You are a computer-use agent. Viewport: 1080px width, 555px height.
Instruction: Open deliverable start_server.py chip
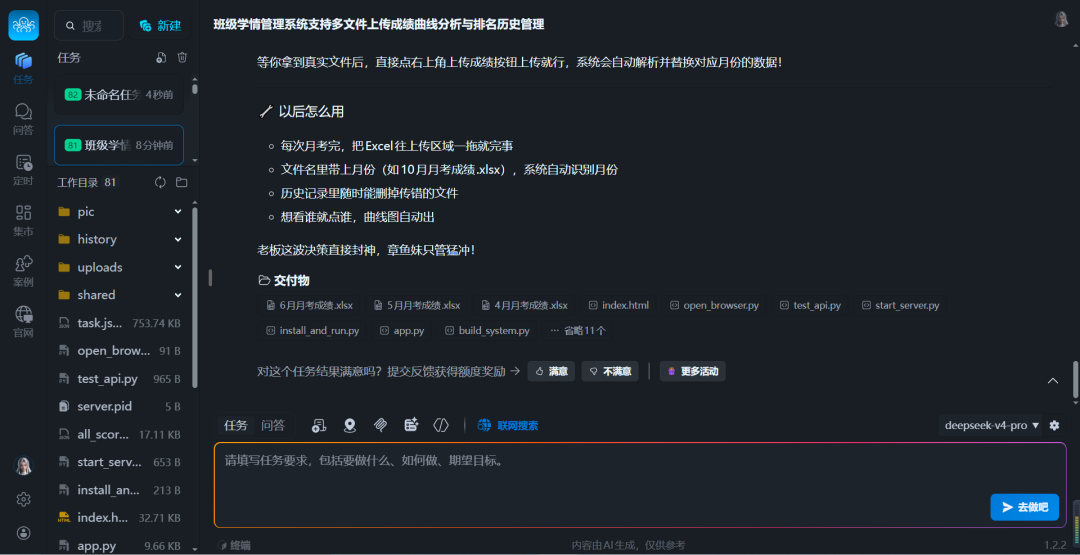click(900, 305)
